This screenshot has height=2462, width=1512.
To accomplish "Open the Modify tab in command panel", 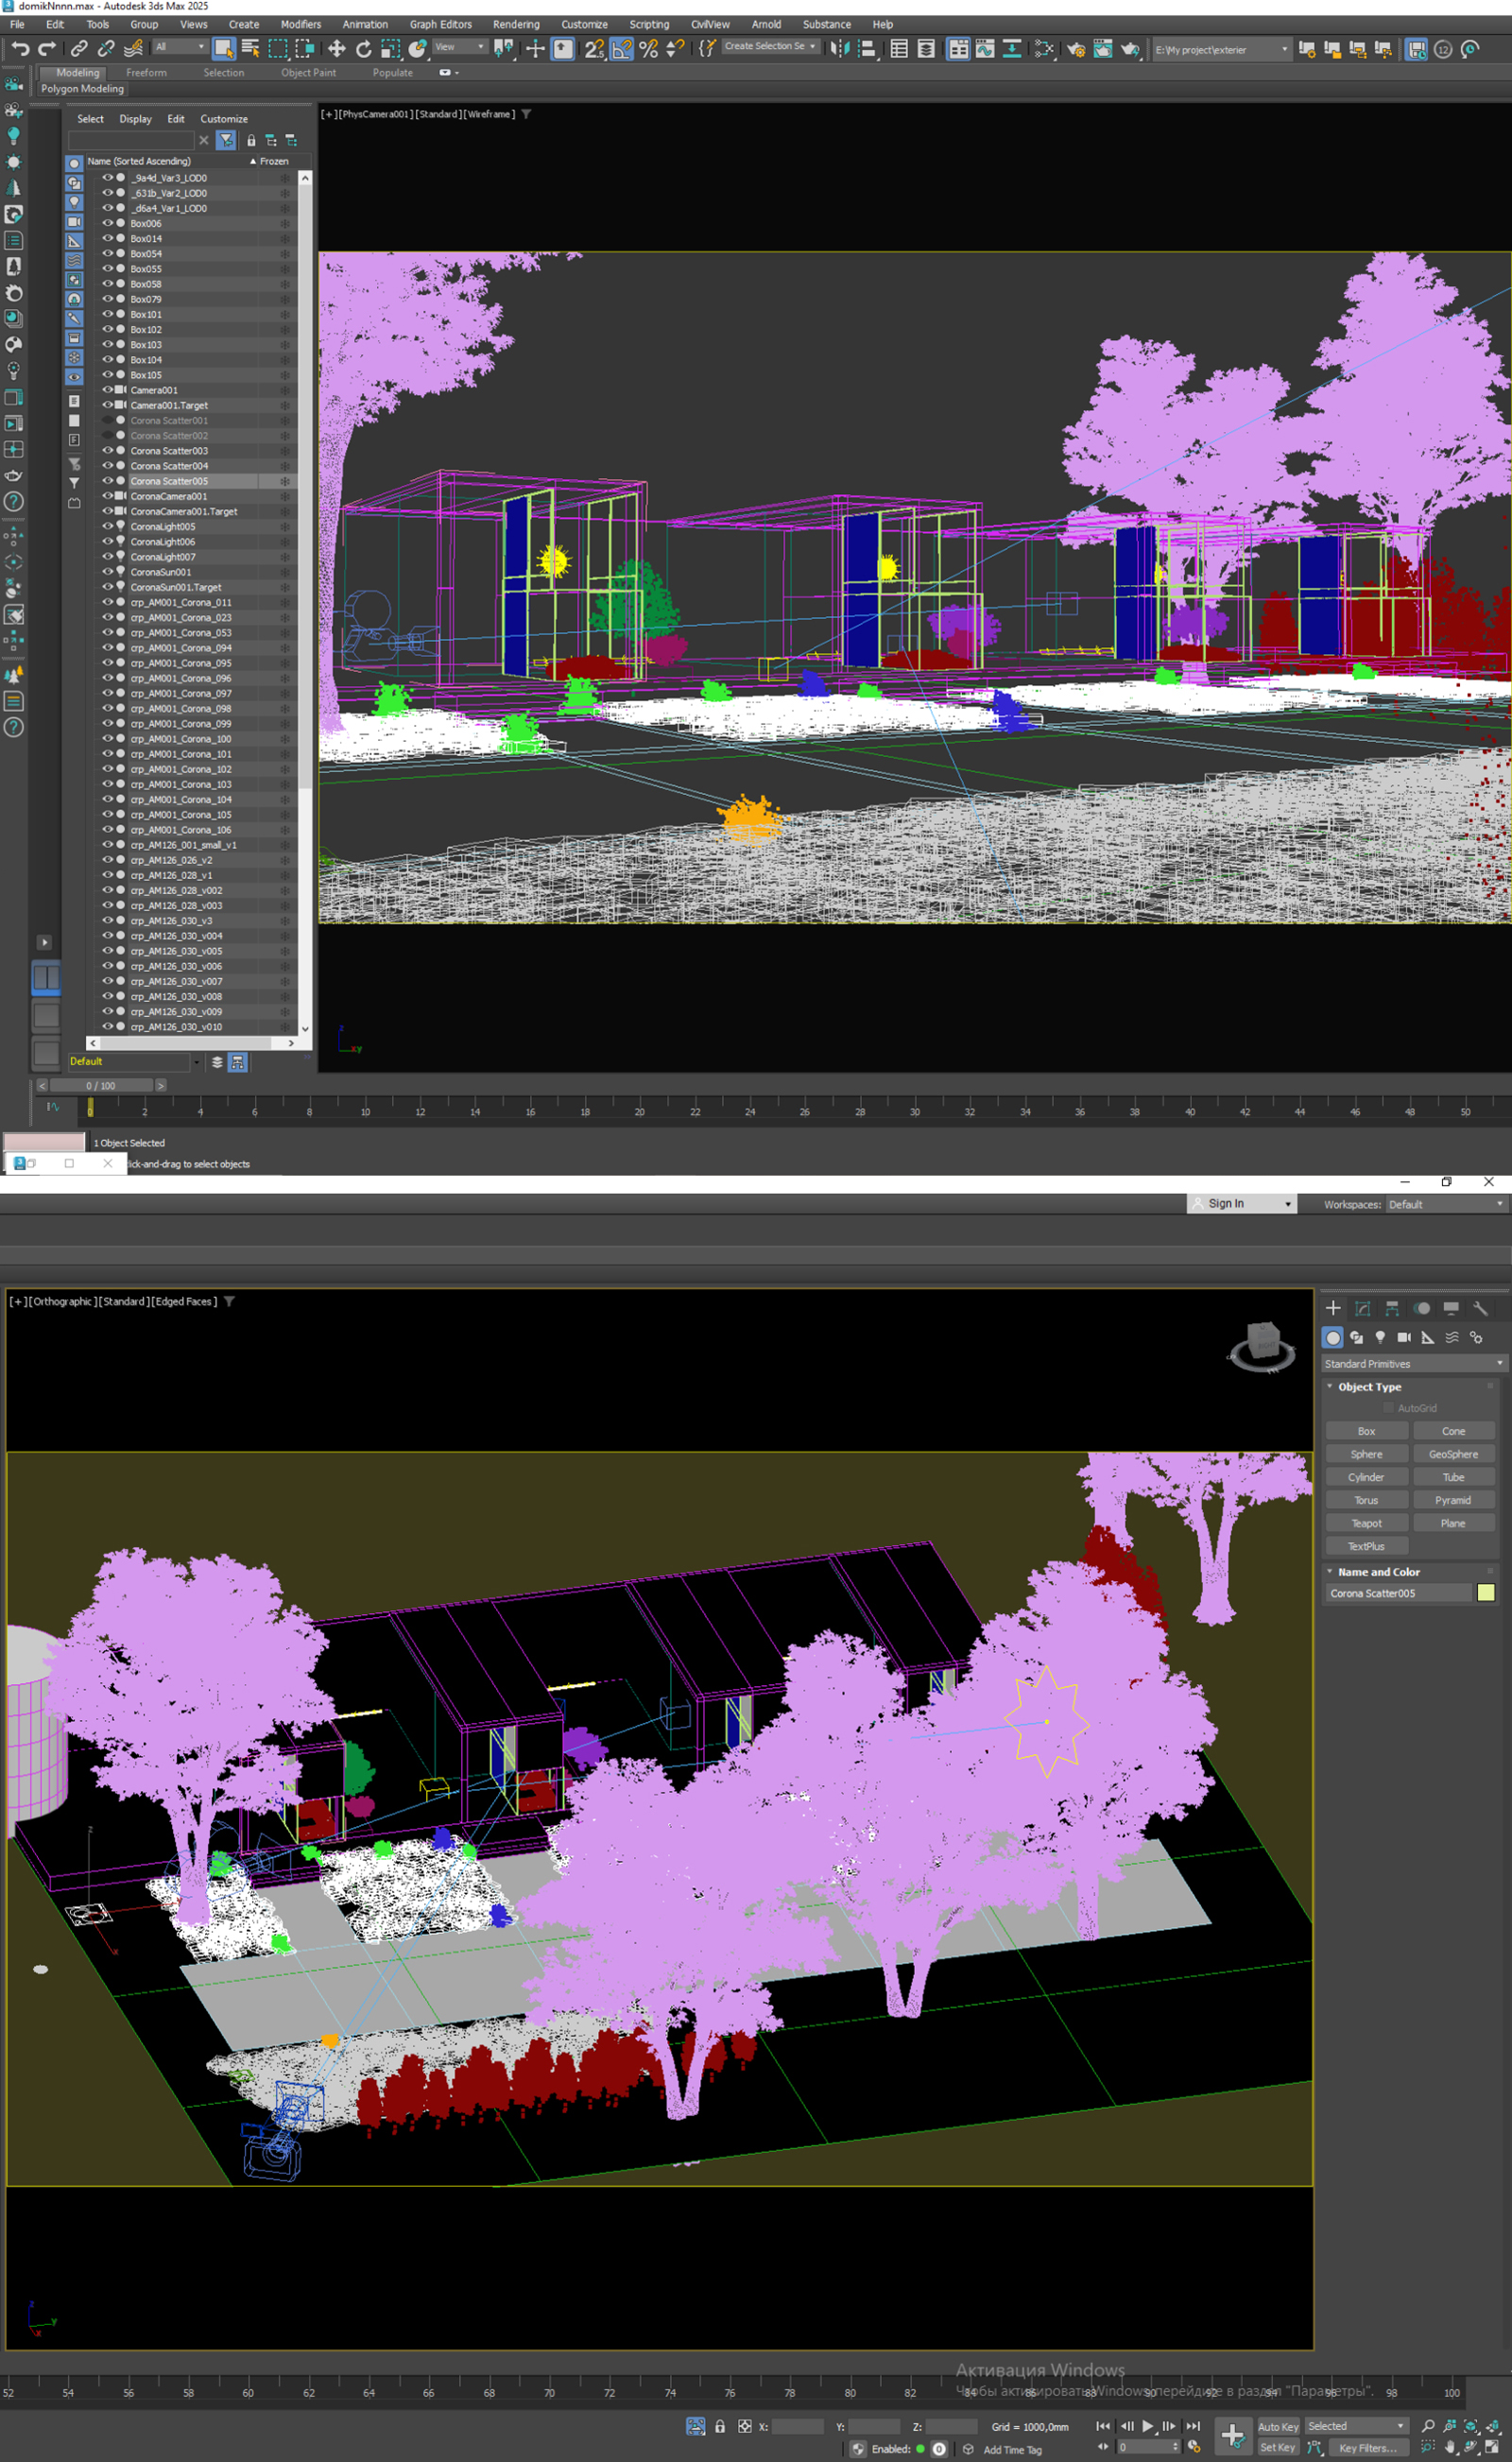I will click(1362, 1309).
